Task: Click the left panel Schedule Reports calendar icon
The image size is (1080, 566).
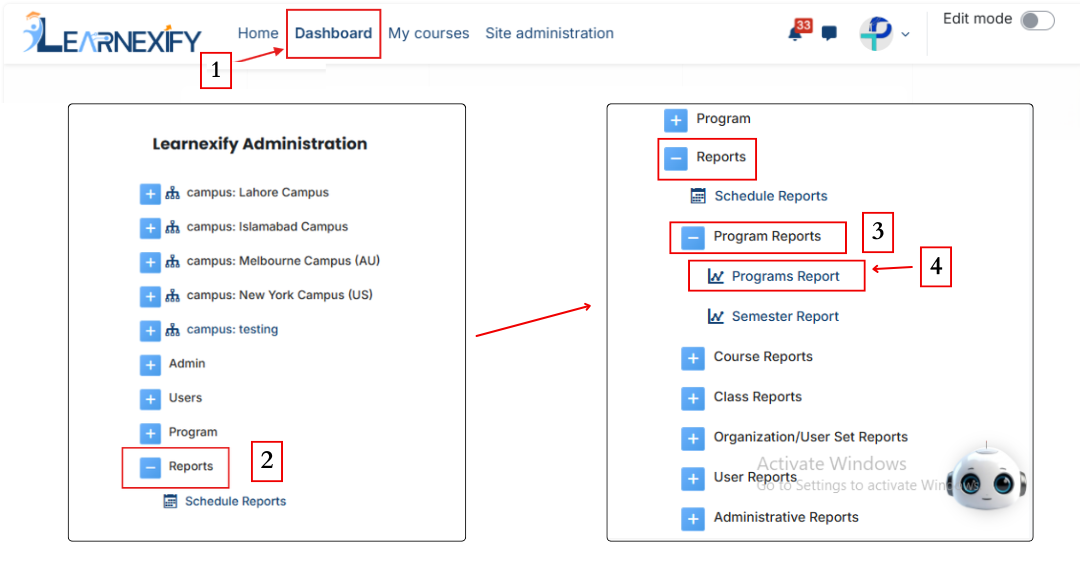Action: (170, 501)
